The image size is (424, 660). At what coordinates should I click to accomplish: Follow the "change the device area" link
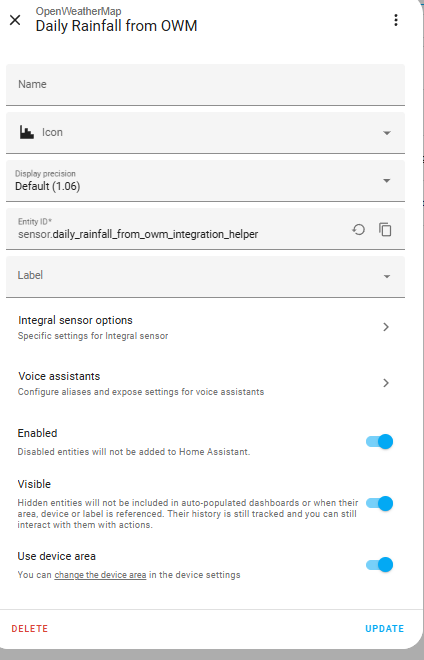[100, 575]
